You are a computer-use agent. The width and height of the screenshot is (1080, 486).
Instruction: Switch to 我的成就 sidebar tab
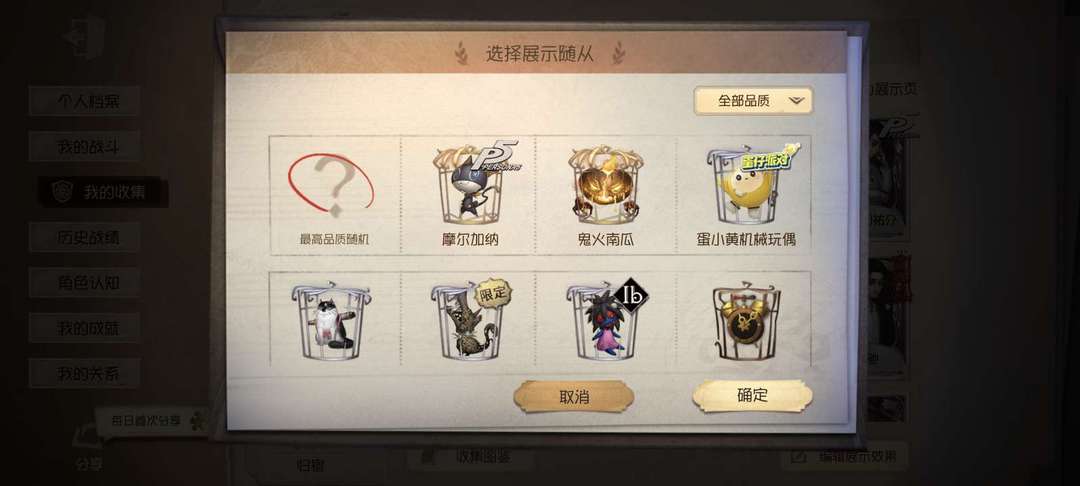point(85,328)
